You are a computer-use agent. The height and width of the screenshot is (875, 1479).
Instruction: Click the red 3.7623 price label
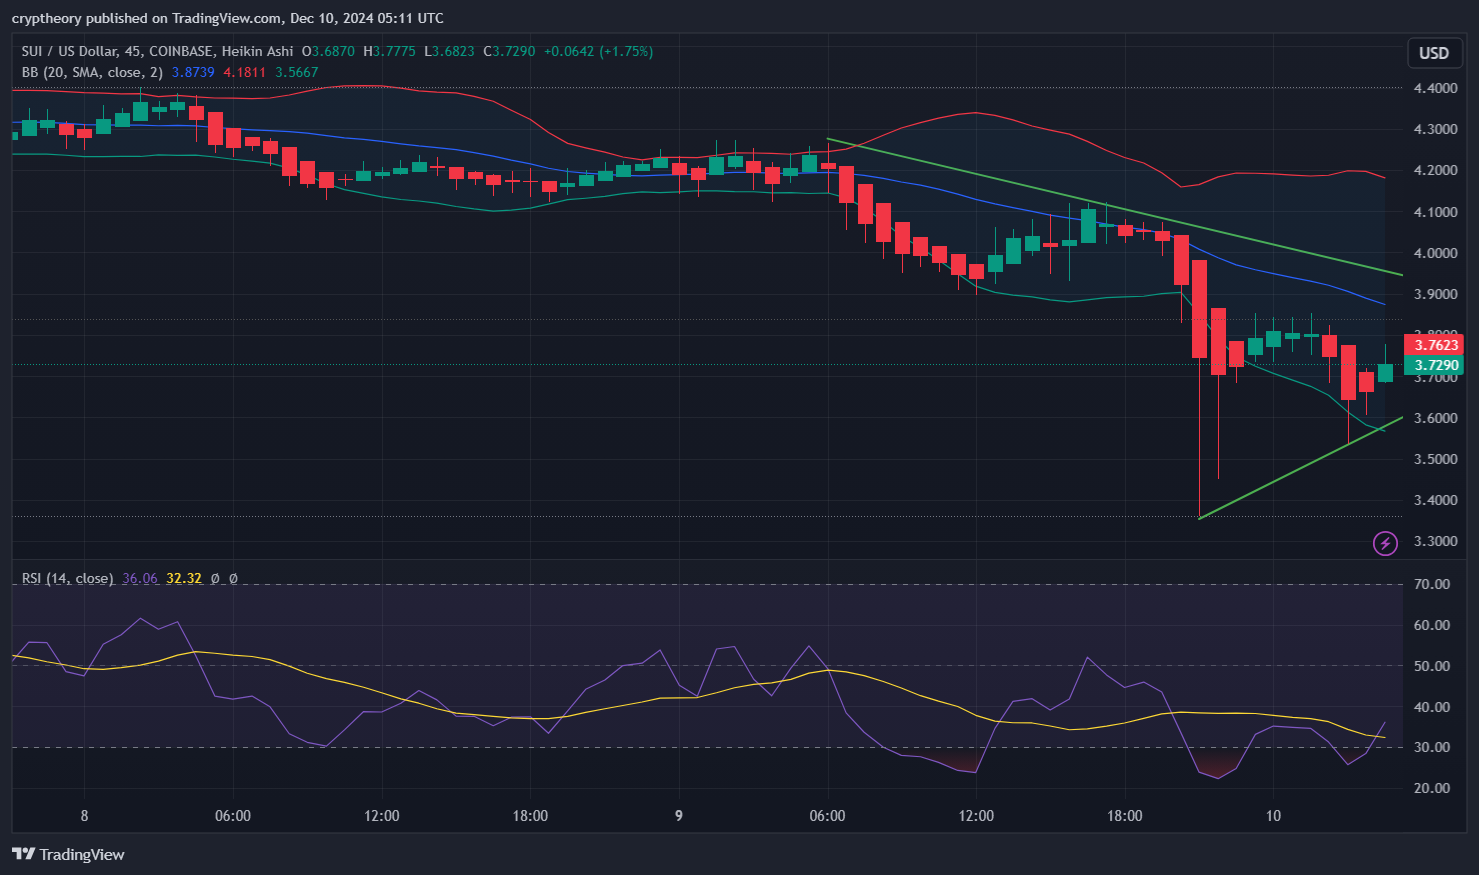click(x=1435, y=345)
